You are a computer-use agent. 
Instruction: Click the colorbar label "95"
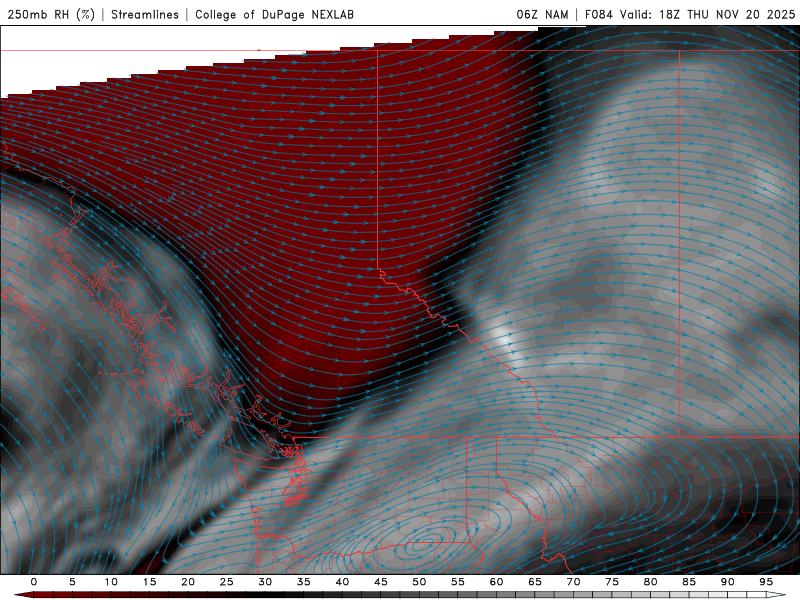tap(766, 582)
